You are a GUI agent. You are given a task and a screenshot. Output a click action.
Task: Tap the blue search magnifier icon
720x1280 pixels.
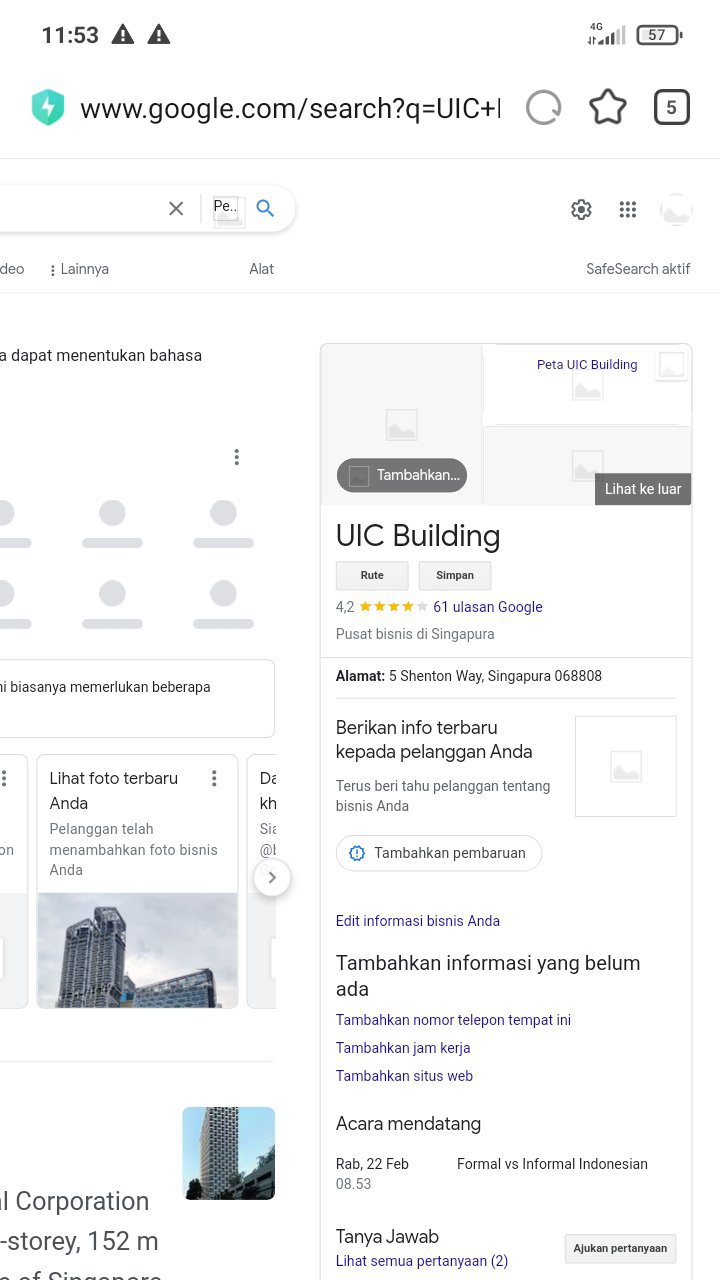[265, 208]
